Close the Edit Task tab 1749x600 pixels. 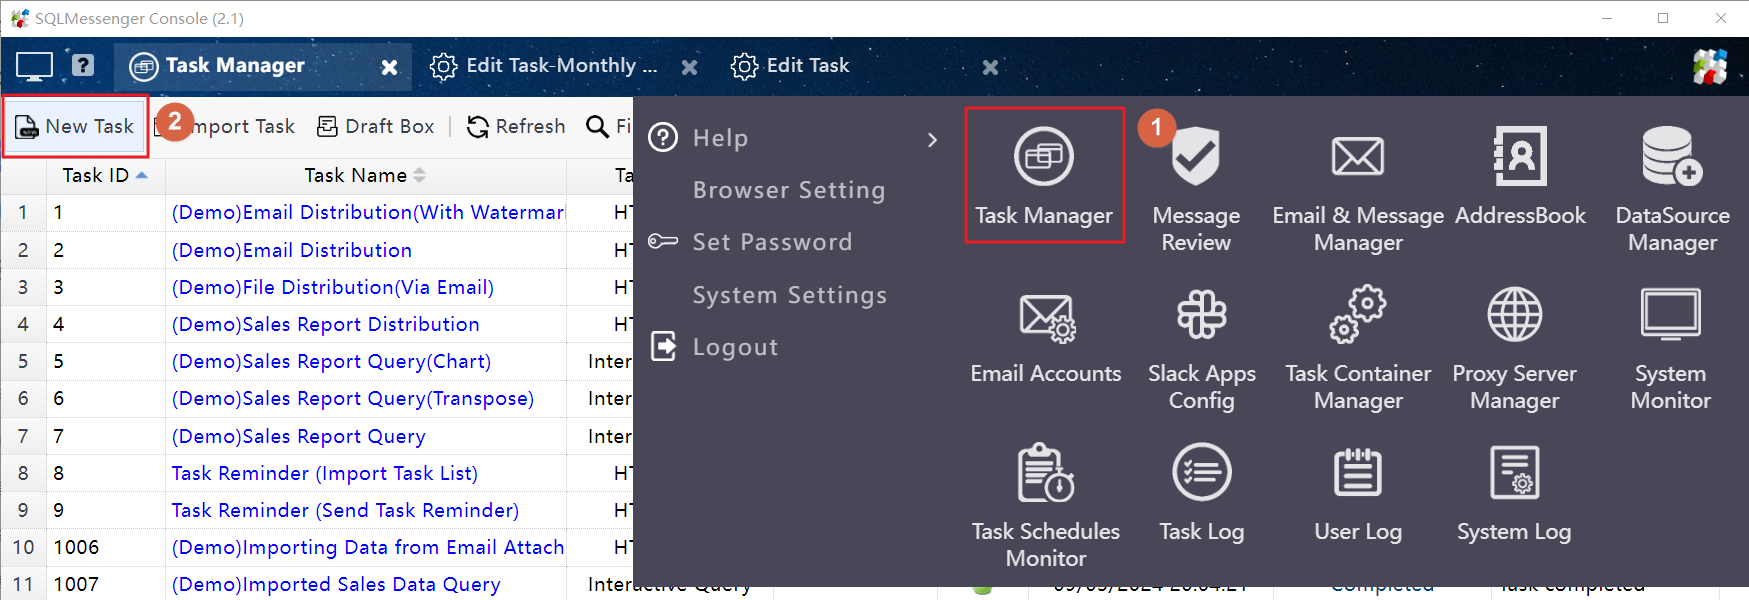pyautogui.click(x=990, y=67)
